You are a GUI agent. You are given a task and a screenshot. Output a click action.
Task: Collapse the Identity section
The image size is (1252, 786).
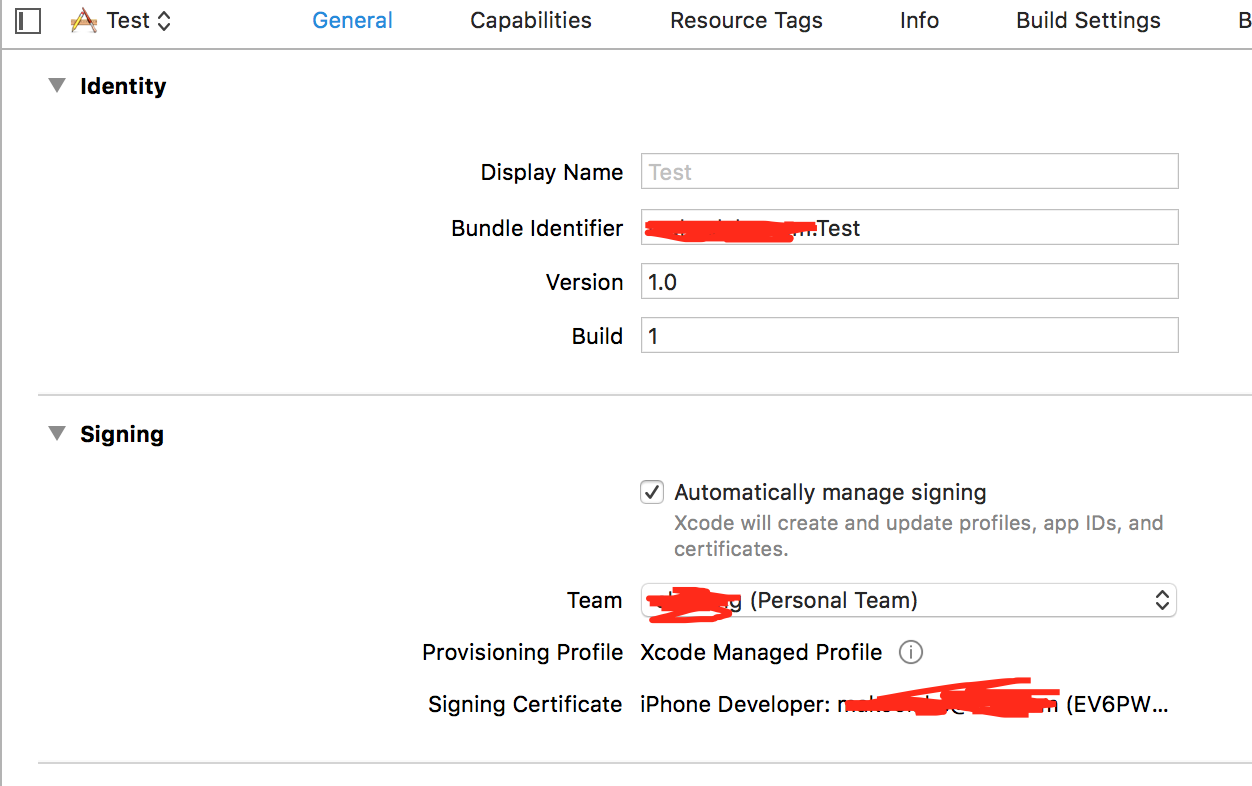tap(57, 86)
